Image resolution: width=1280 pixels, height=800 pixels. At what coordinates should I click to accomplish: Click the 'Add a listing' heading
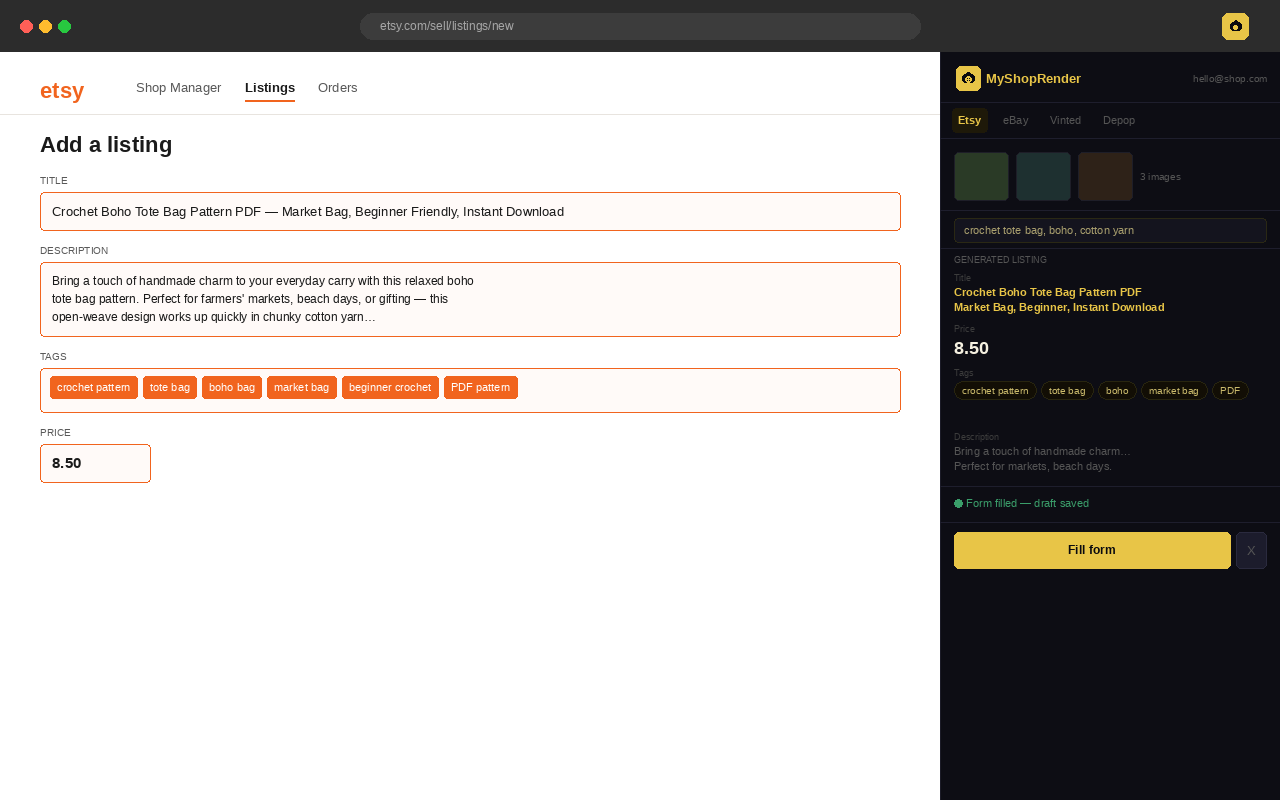coord(106,145)
